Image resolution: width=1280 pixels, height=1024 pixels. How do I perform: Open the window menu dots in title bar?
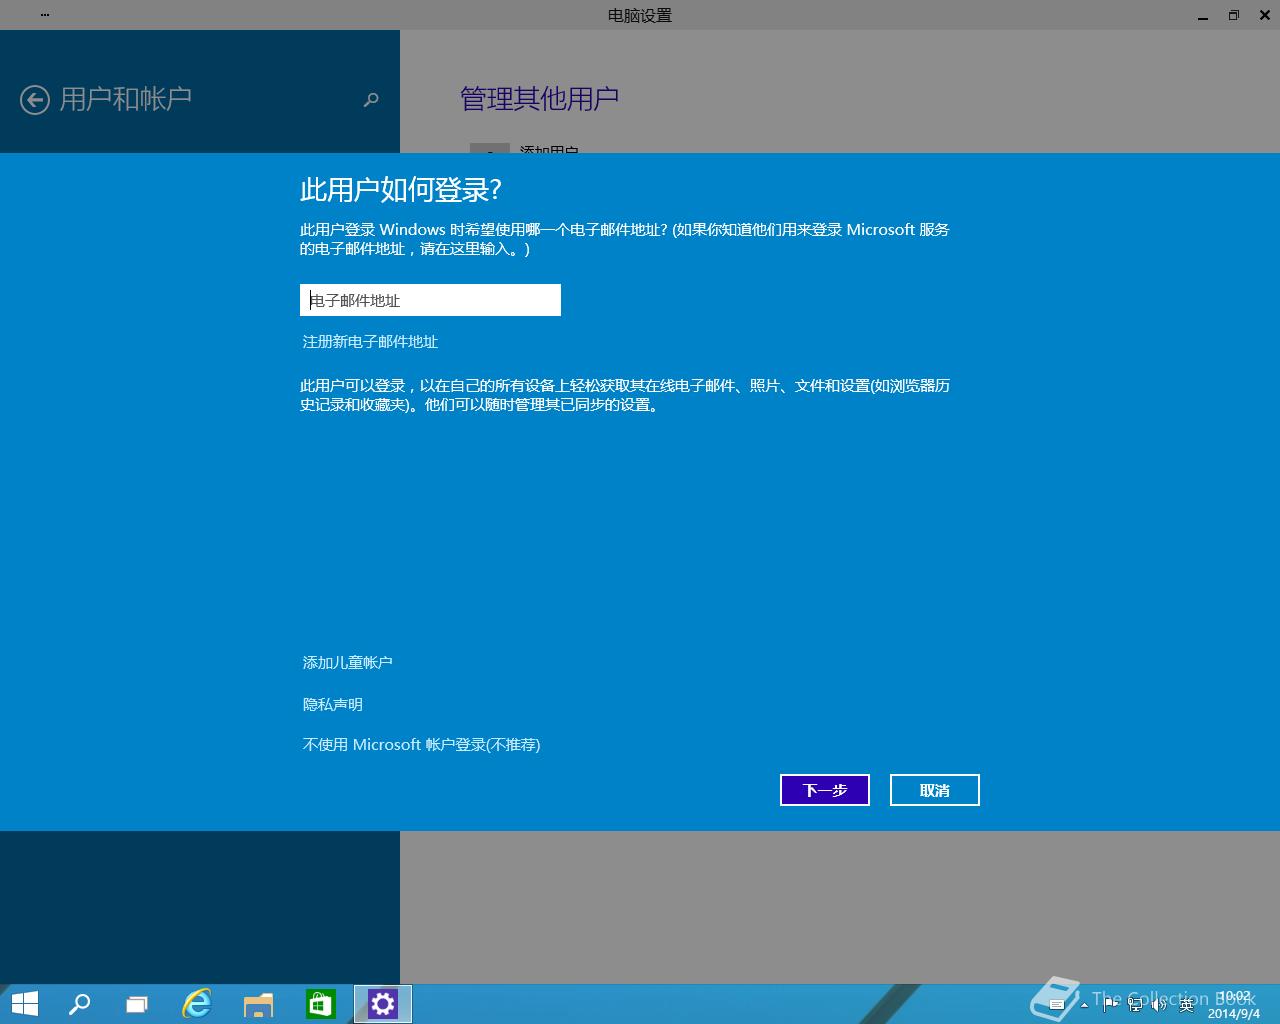[x=45, y=15]
